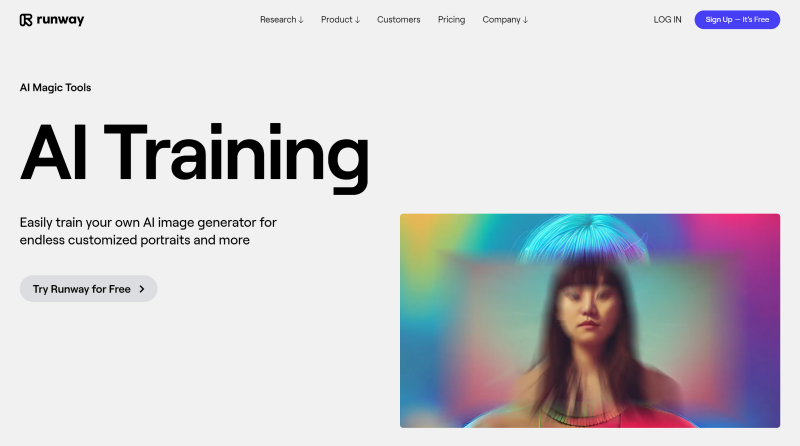The height and width of the screenshot is (446, 800).
Task: Click the arrow icon beside Product
Action: pyautogui.click(x=357, y=20)
